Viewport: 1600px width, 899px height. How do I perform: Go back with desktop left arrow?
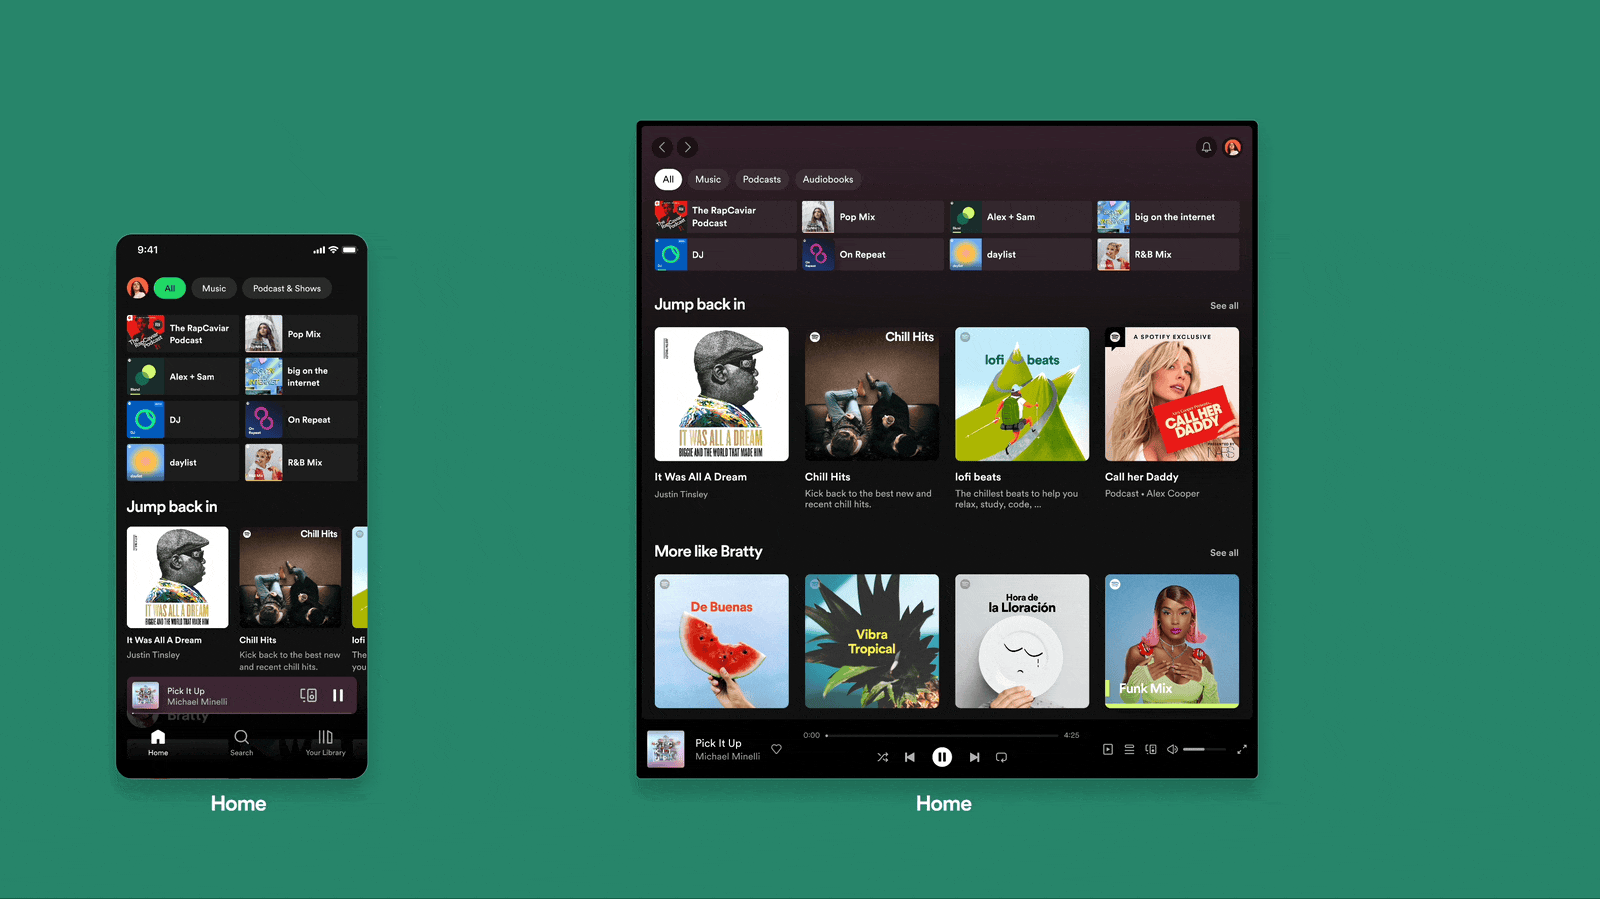(662, 147)
